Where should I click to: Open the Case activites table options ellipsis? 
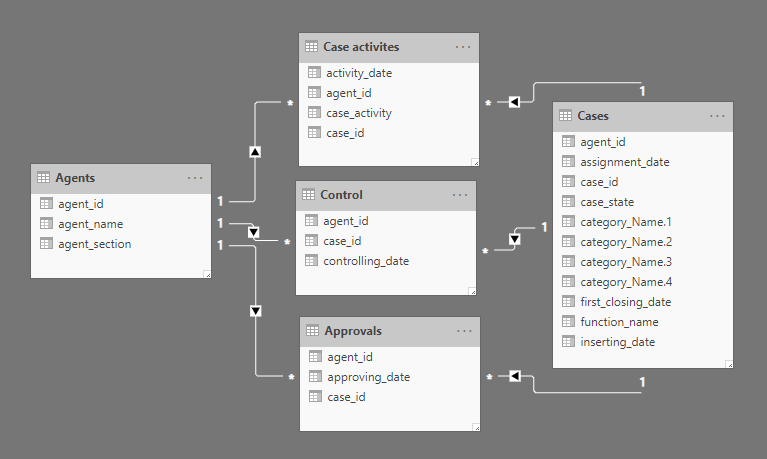pyautogui.click(x=463, y=47)
